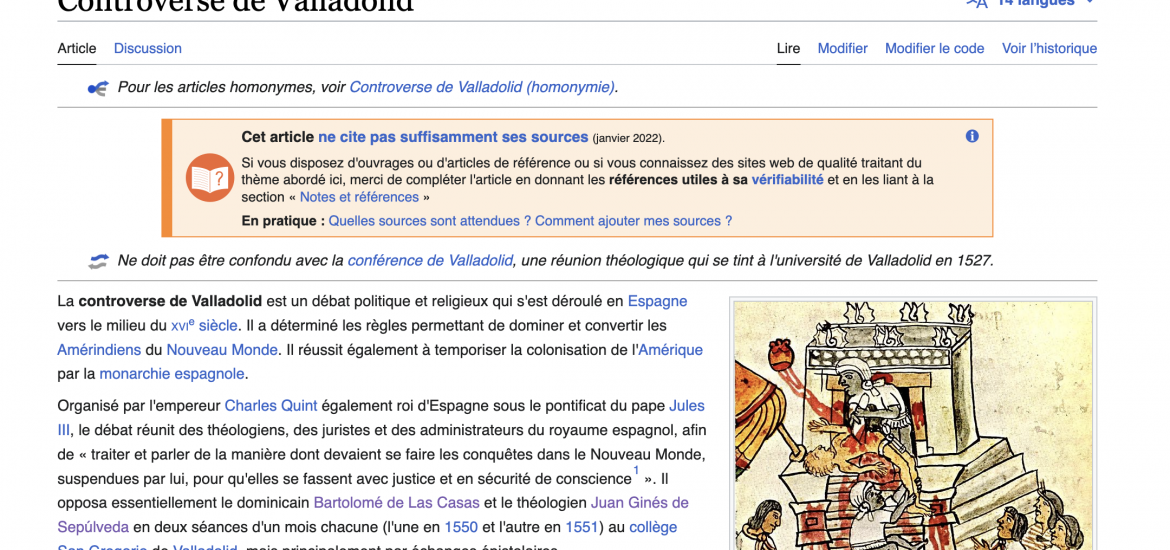Open the XVIe siècle link
This screenshot has height=550, width=1170.
click(204, 325)
